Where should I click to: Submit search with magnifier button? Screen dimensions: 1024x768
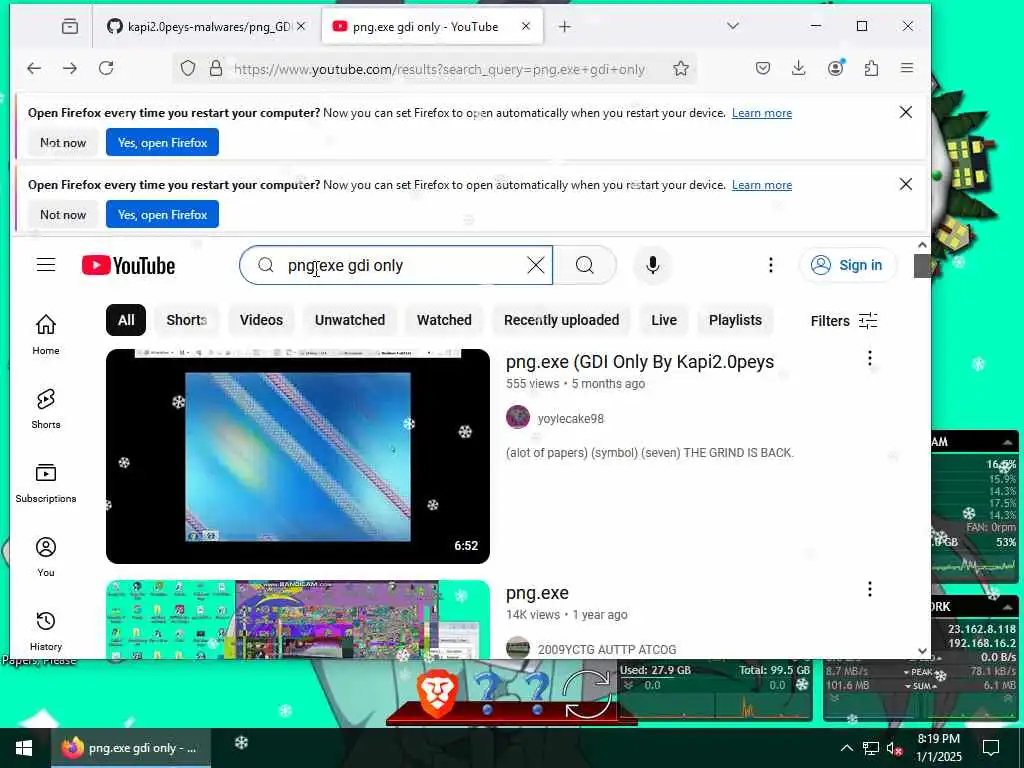[585, 265]
